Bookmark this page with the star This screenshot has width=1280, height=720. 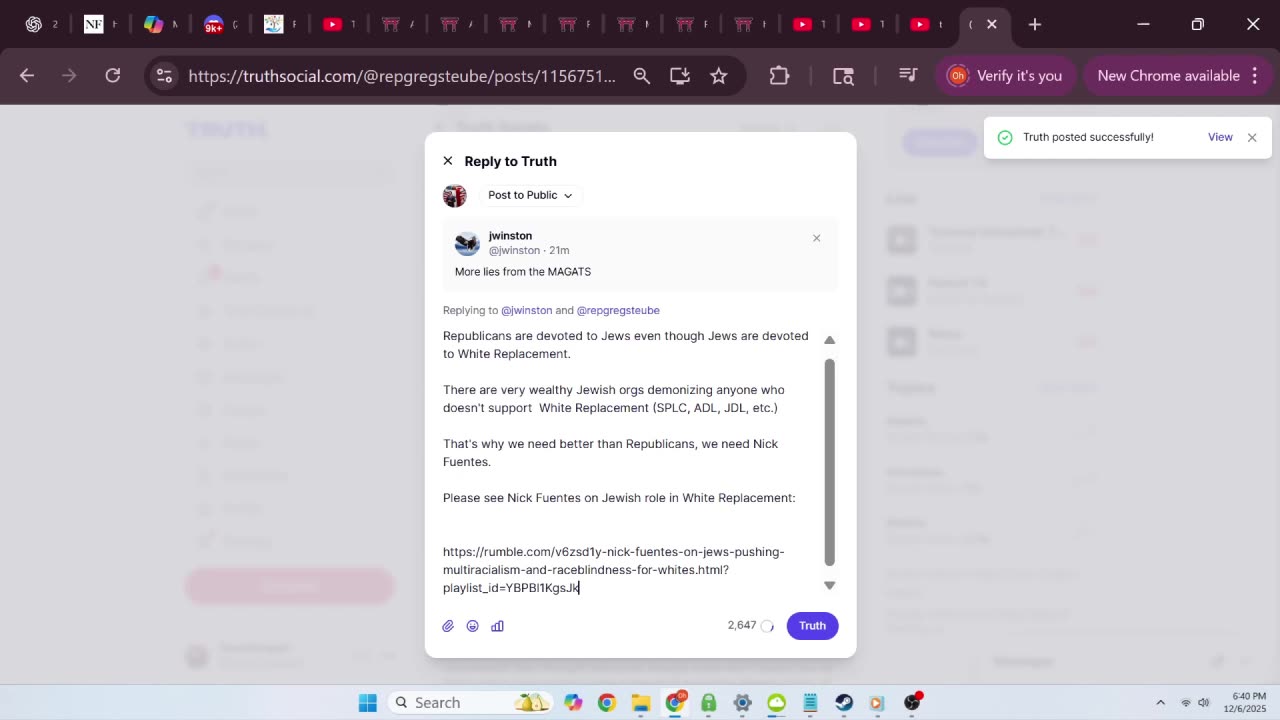718,76
